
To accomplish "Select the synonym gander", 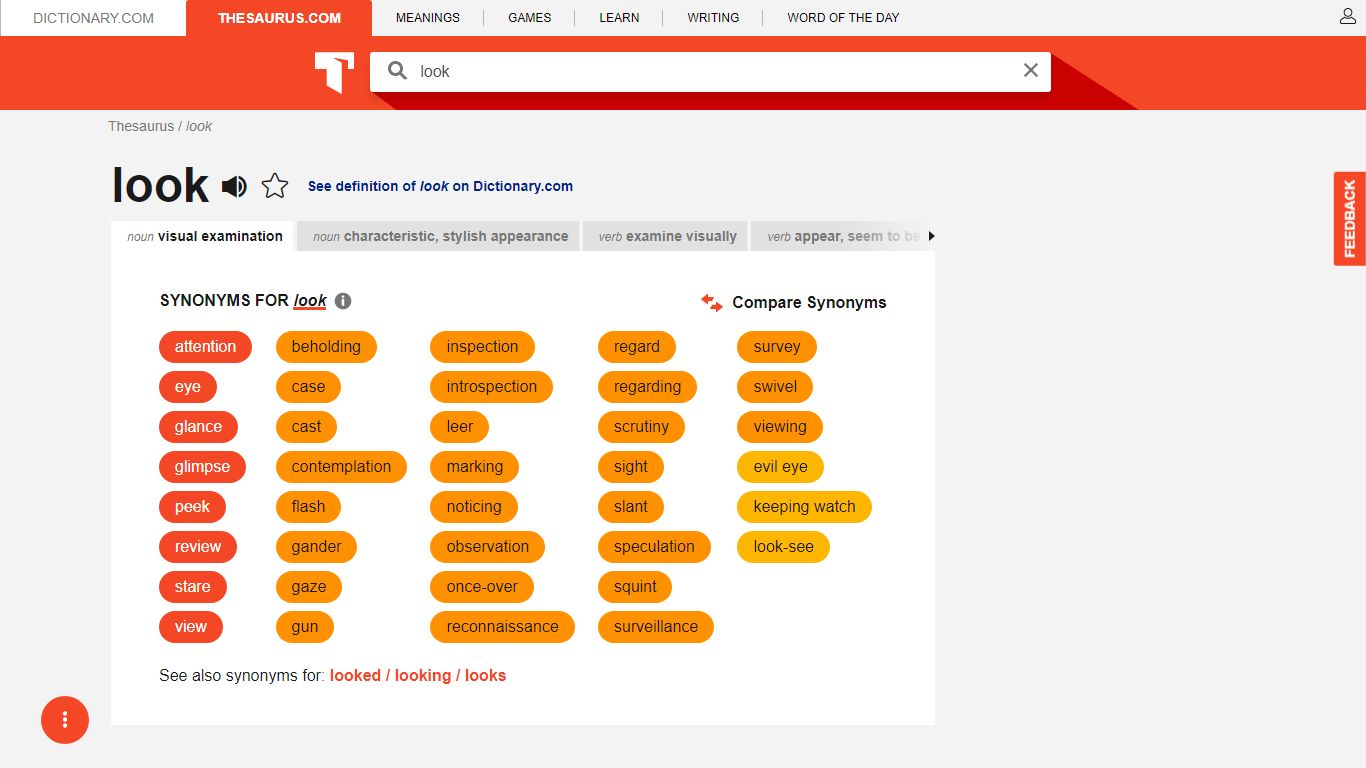I will point(316,547).
